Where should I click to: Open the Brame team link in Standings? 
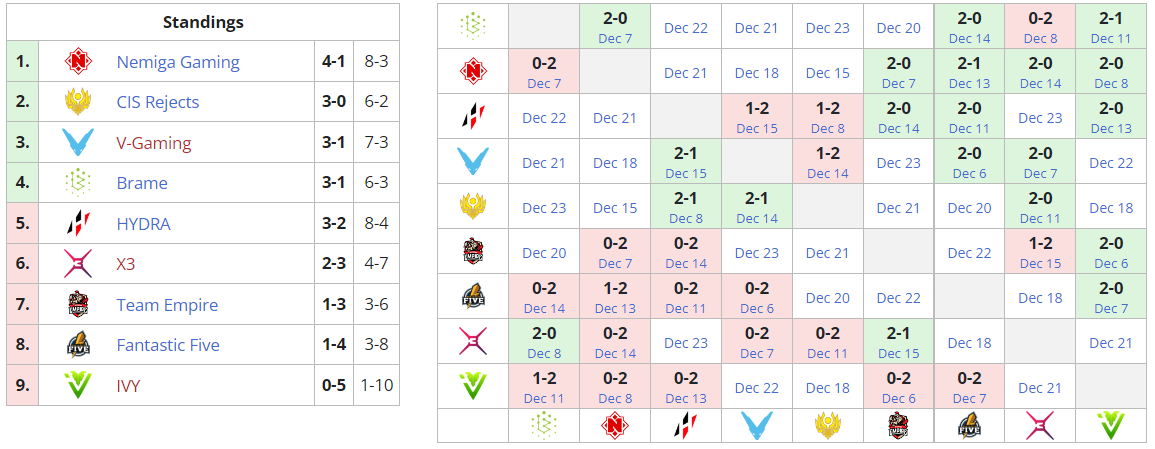point(142,183)
